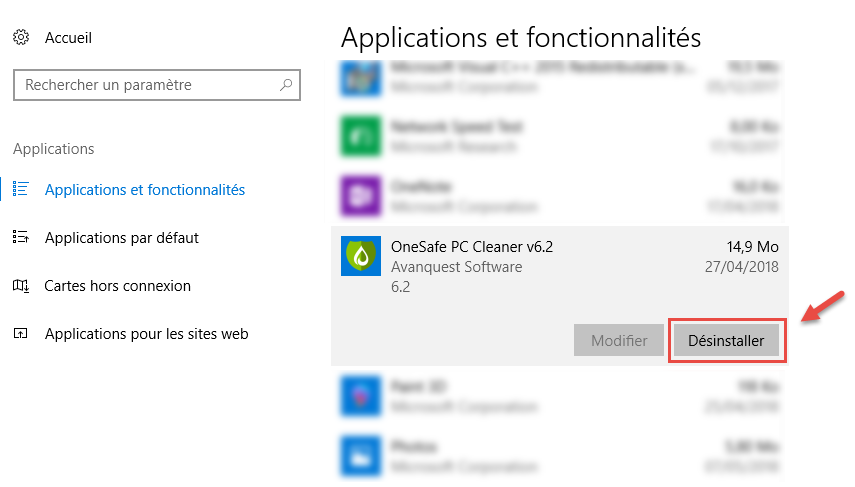The width and height of the screenshot is (855, 487).
Task: Click the Applications par défaut sidebar icon
Action: (x=21, y=238)
